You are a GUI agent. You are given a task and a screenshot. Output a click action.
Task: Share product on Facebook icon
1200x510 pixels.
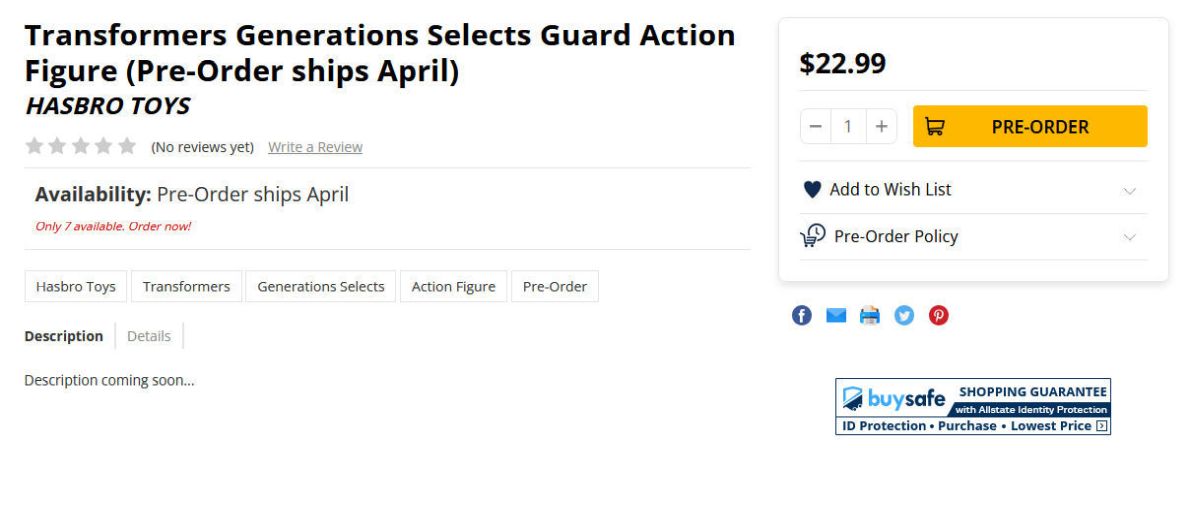point(802,316)
